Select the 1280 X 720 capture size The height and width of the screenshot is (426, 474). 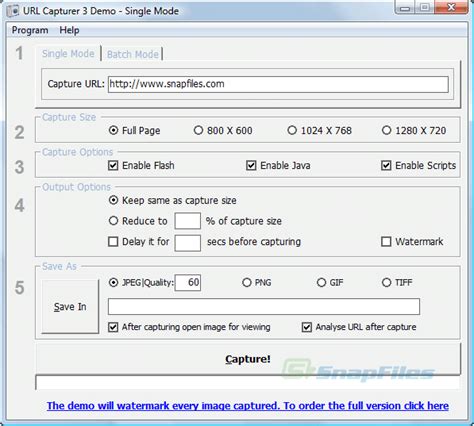[414, 130]
